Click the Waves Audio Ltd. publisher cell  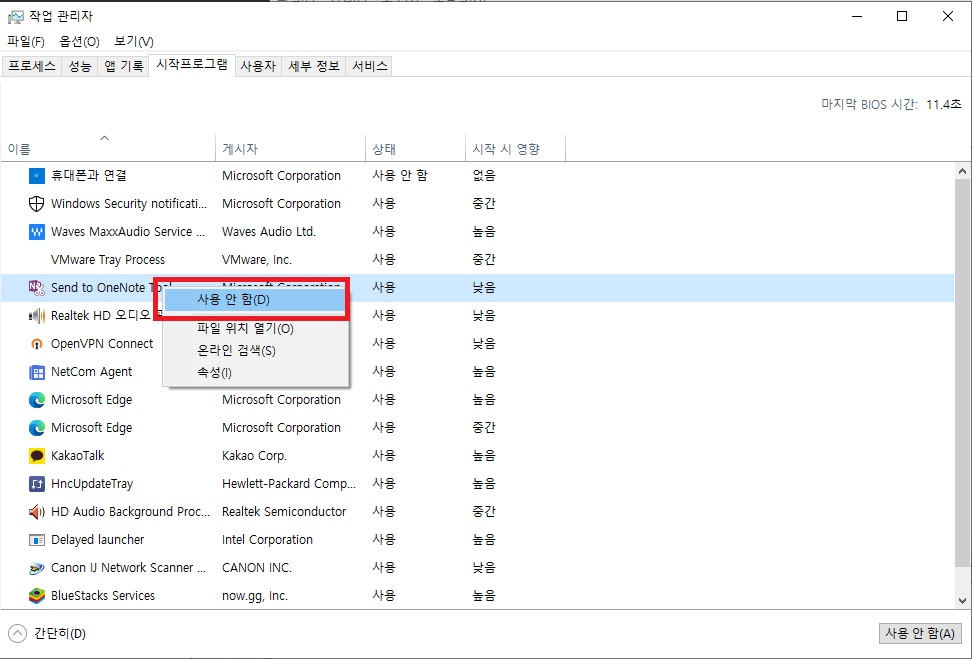tap(268, 232)
